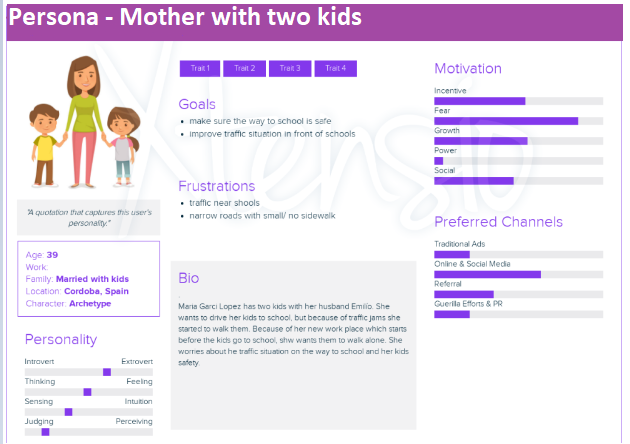Screen dimensions: 630x444
Task: Set the Power motivation bar
Action: (x=518, y=161)
